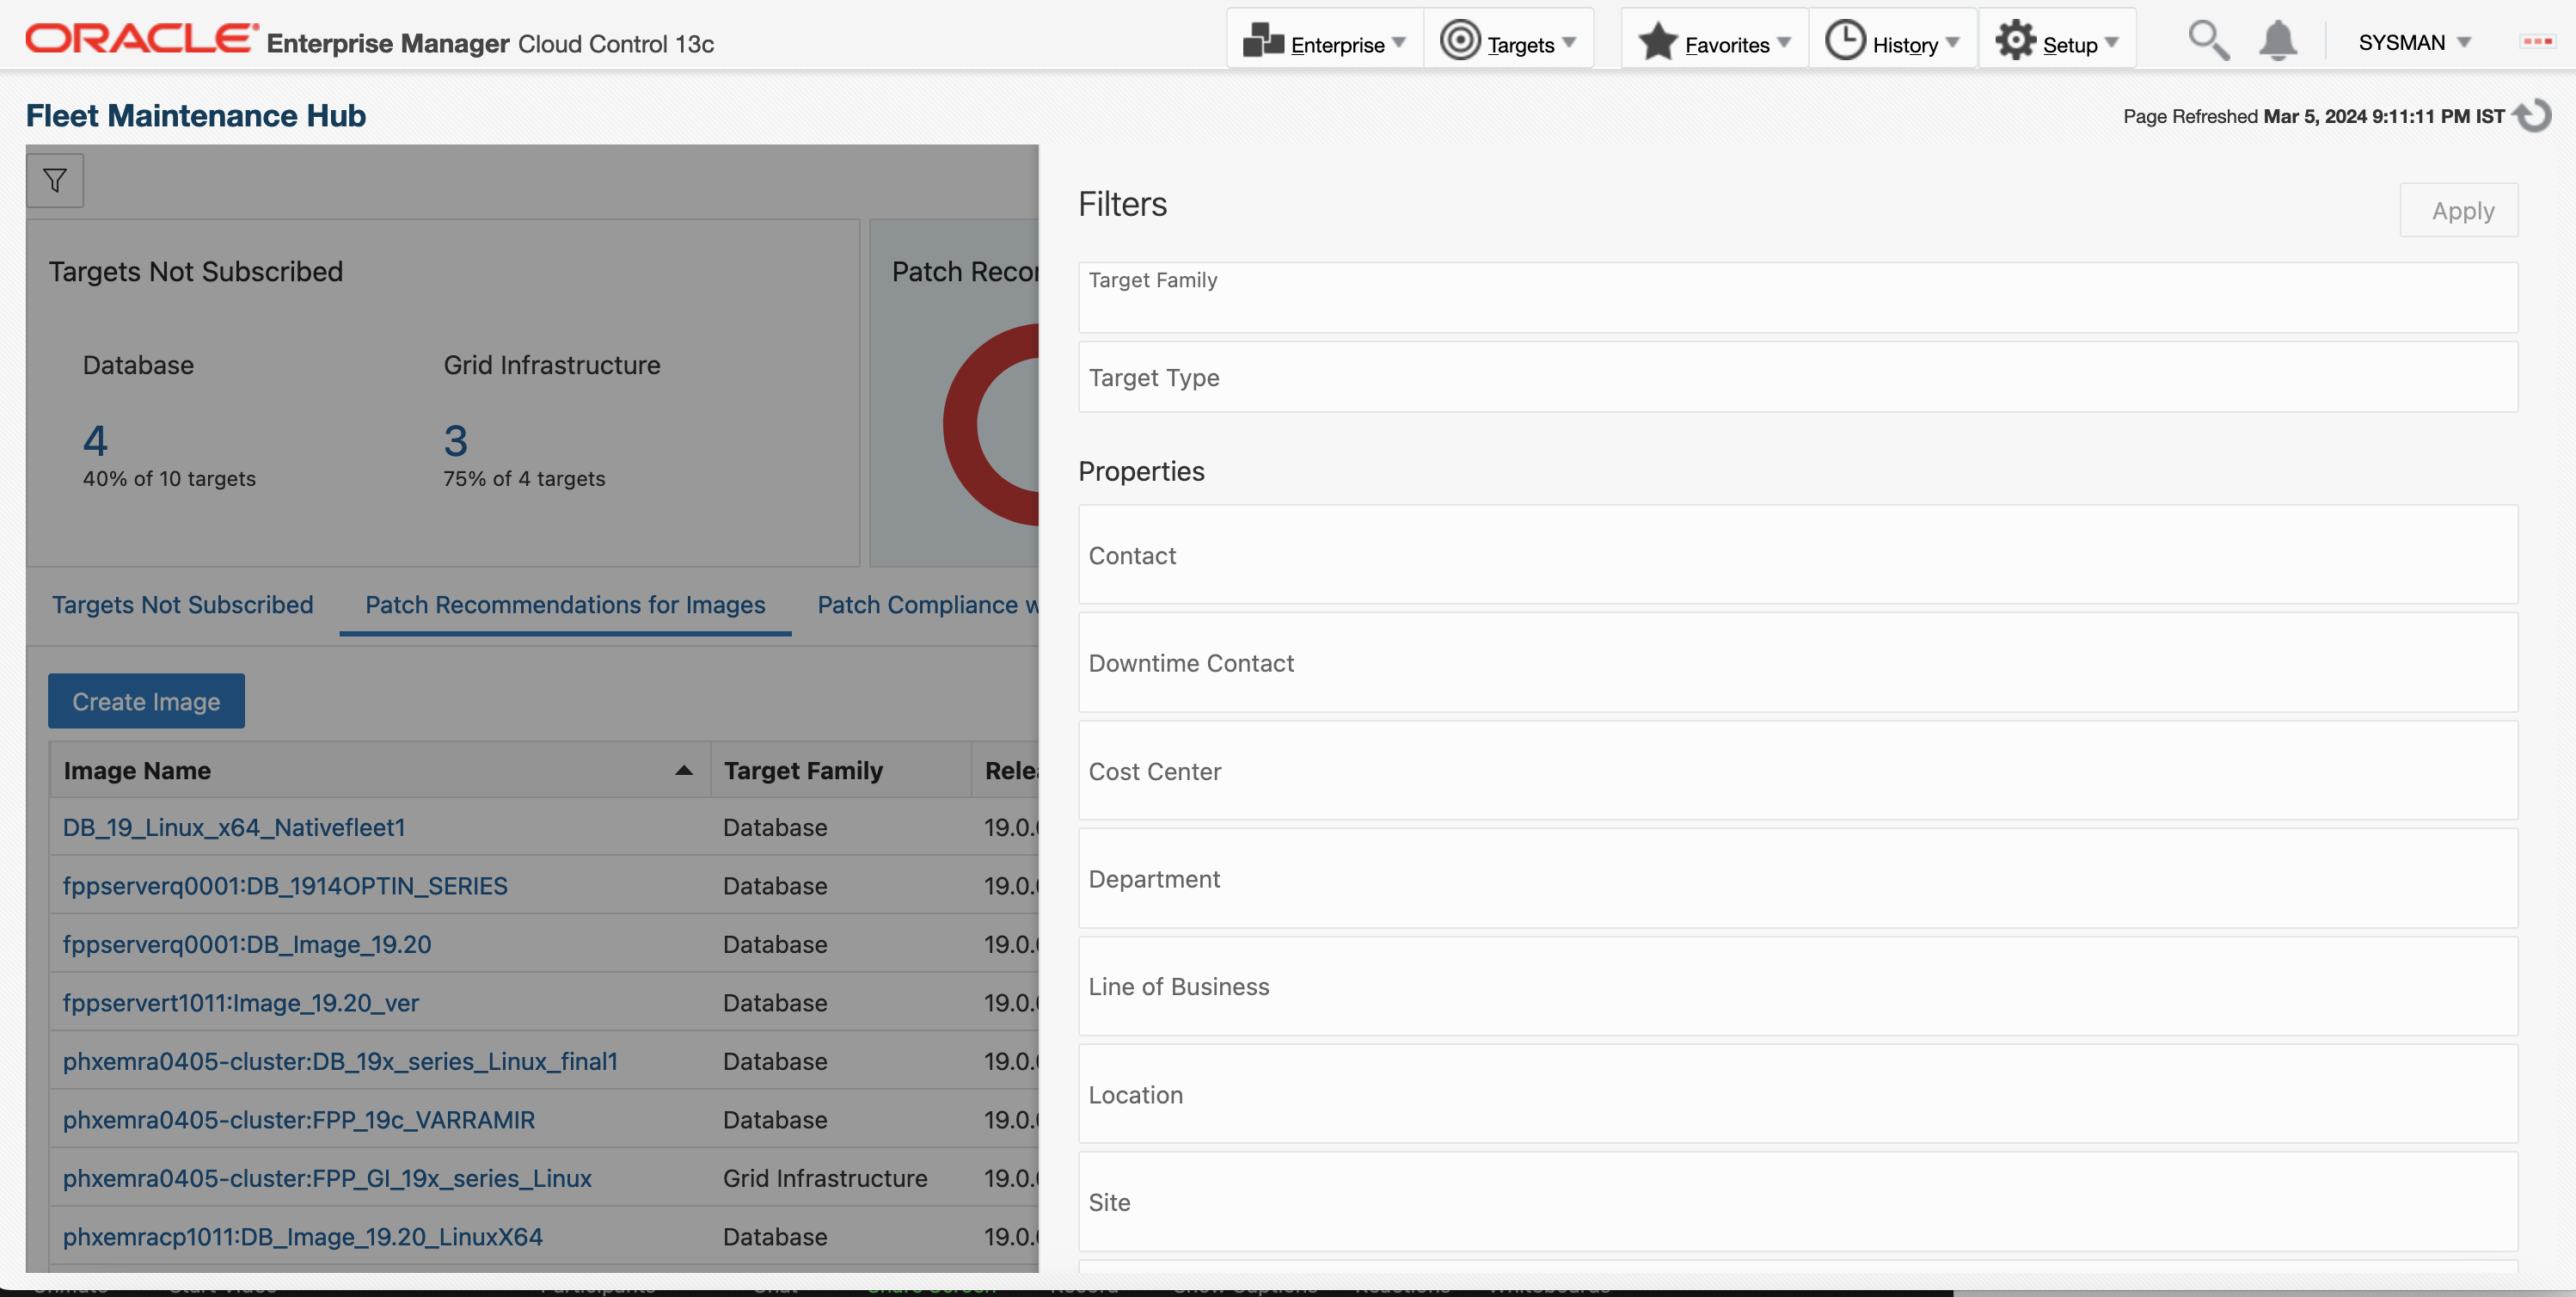The width and height of the screenshot is (2576, 1297).
Task: Click the page refresh icon
Action: pos(2533,116)
